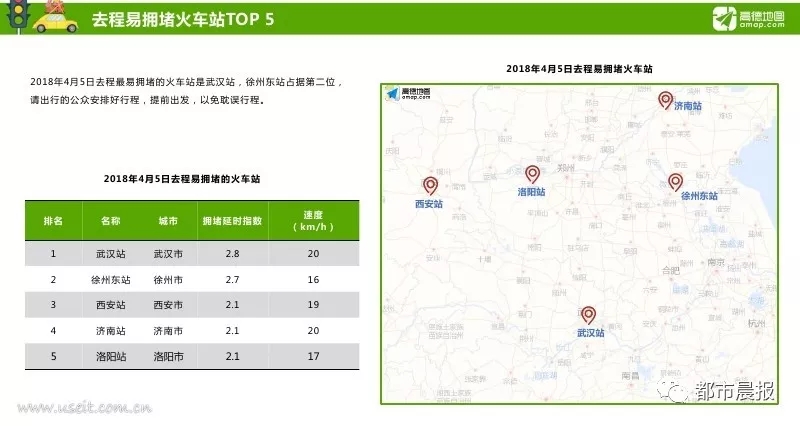Click the WeChat icon beside 都市晨报

pyautogui.click(x=680, y=392)
